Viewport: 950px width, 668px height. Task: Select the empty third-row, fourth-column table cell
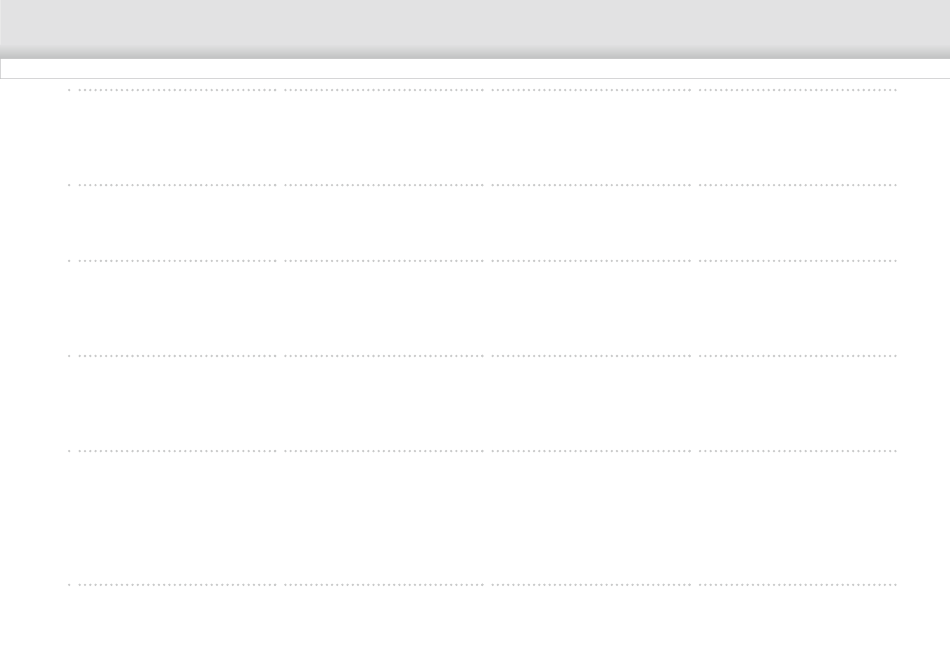[798, 308]
